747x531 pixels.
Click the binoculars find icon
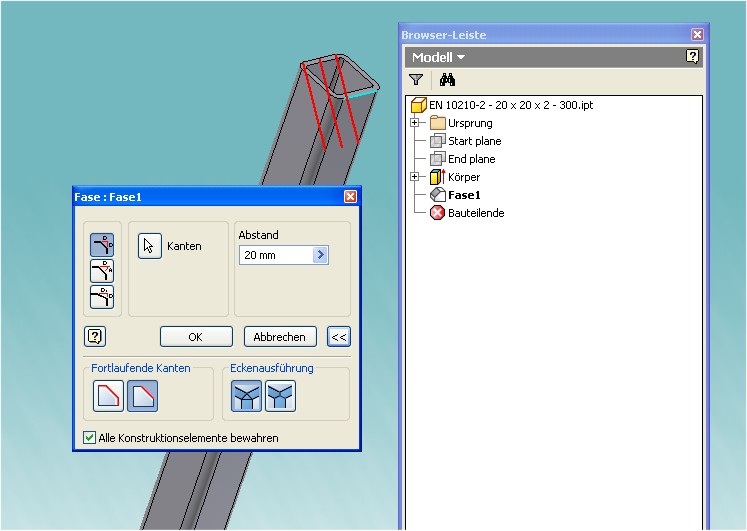pyautogui.click(x=447, y=80)
